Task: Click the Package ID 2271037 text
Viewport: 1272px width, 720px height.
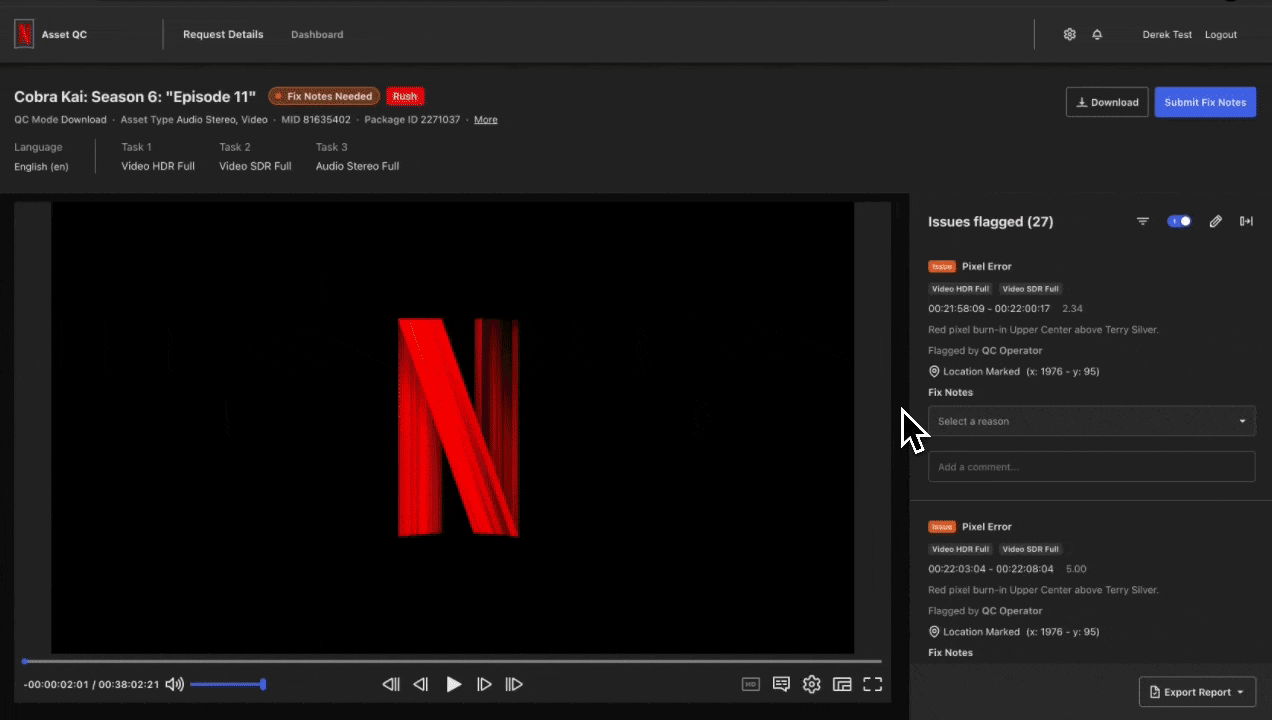Action: pyautogui.click(x=412, y=120)
